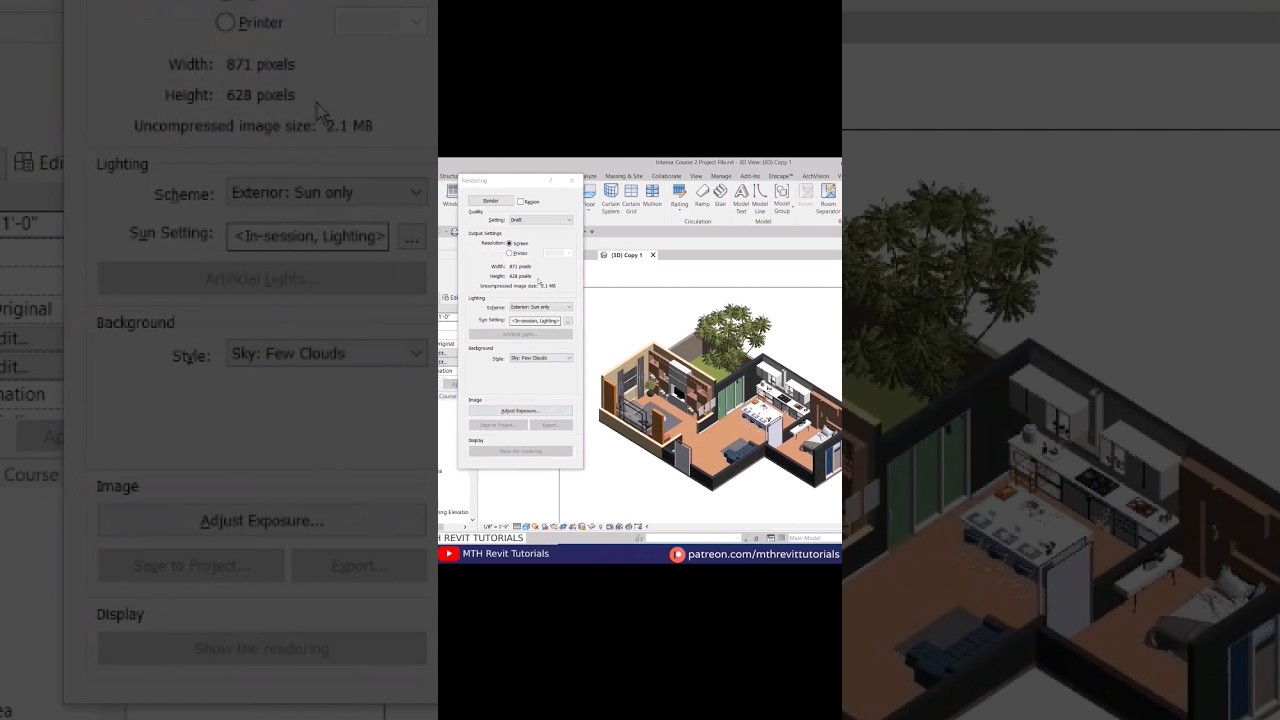Open Visual Style in view control bar

(x=526, y=527)
